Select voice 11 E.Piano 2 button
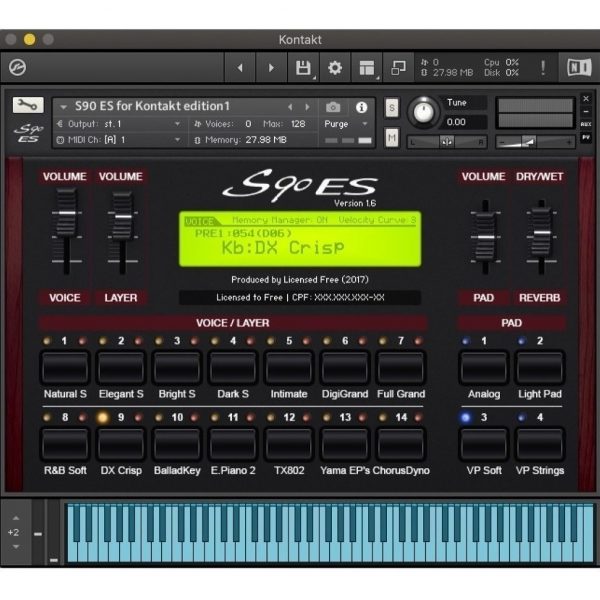 pyautogui.click(x=233, y=444)
